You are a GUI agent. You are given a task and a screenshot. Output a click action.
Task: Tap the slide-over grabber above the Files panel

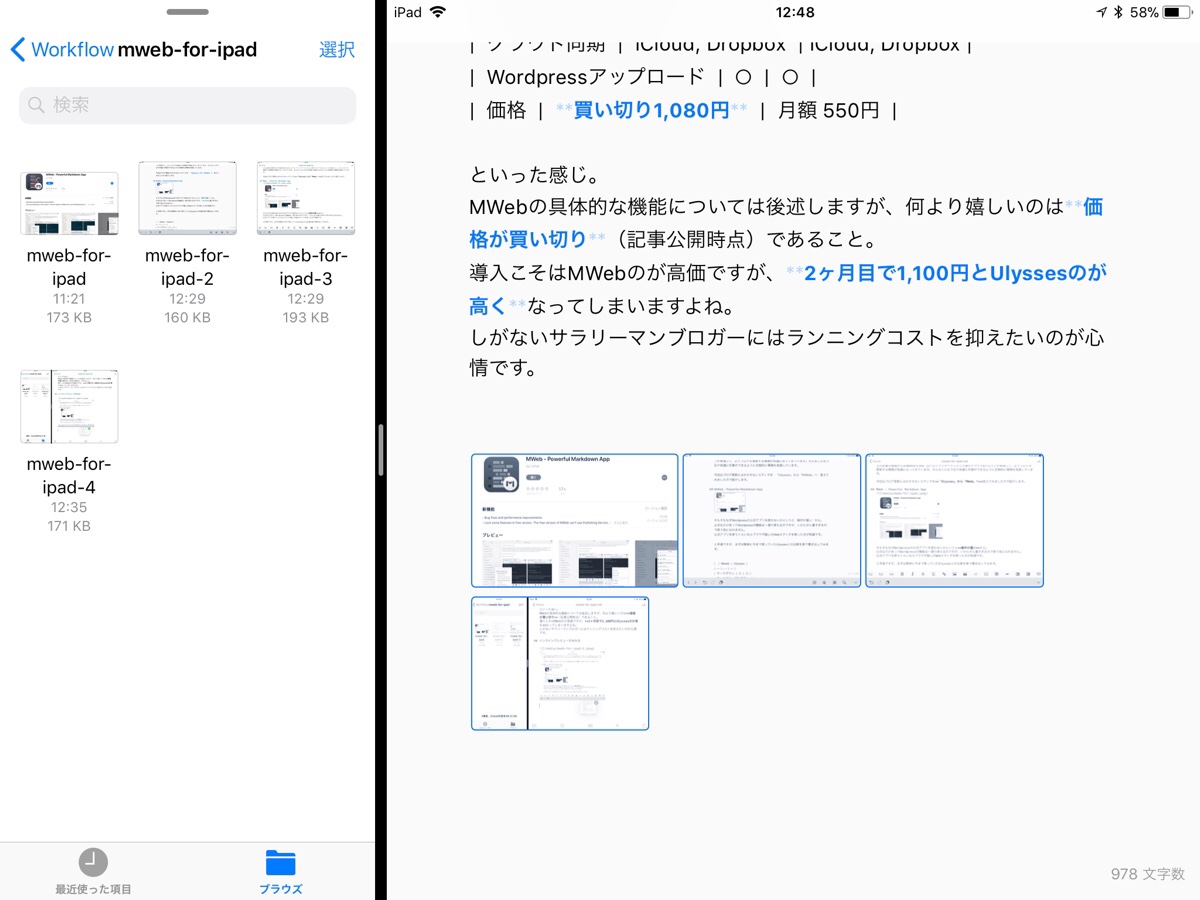187,12
